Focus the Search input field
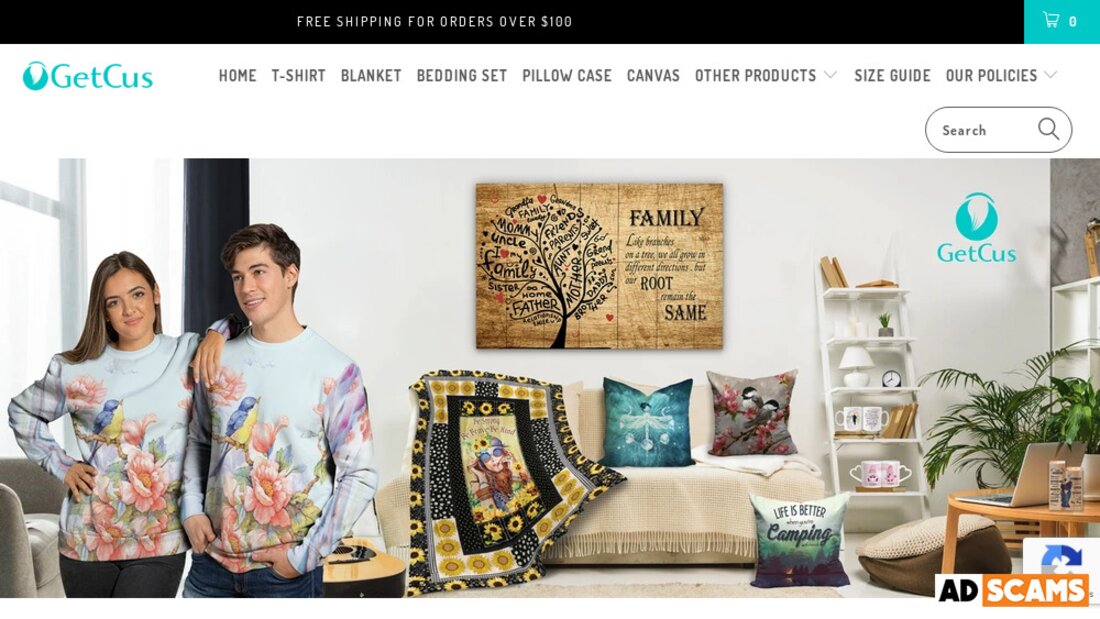The image size is (1100, 619). point(982,130)
